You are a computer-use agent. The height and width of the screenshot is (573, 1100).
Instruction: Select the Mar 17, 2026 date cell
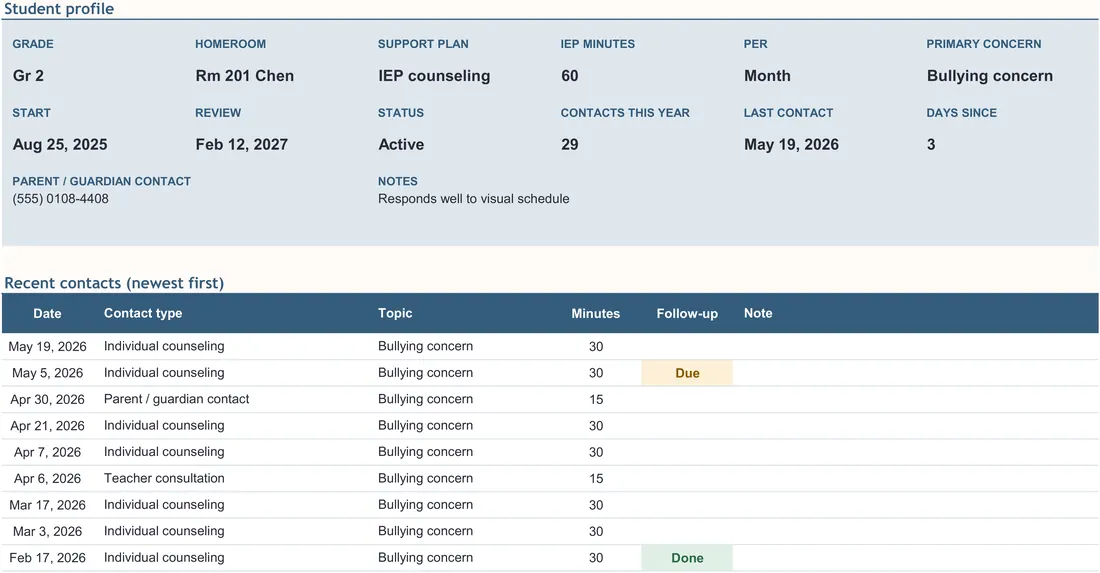coord(48,505)
